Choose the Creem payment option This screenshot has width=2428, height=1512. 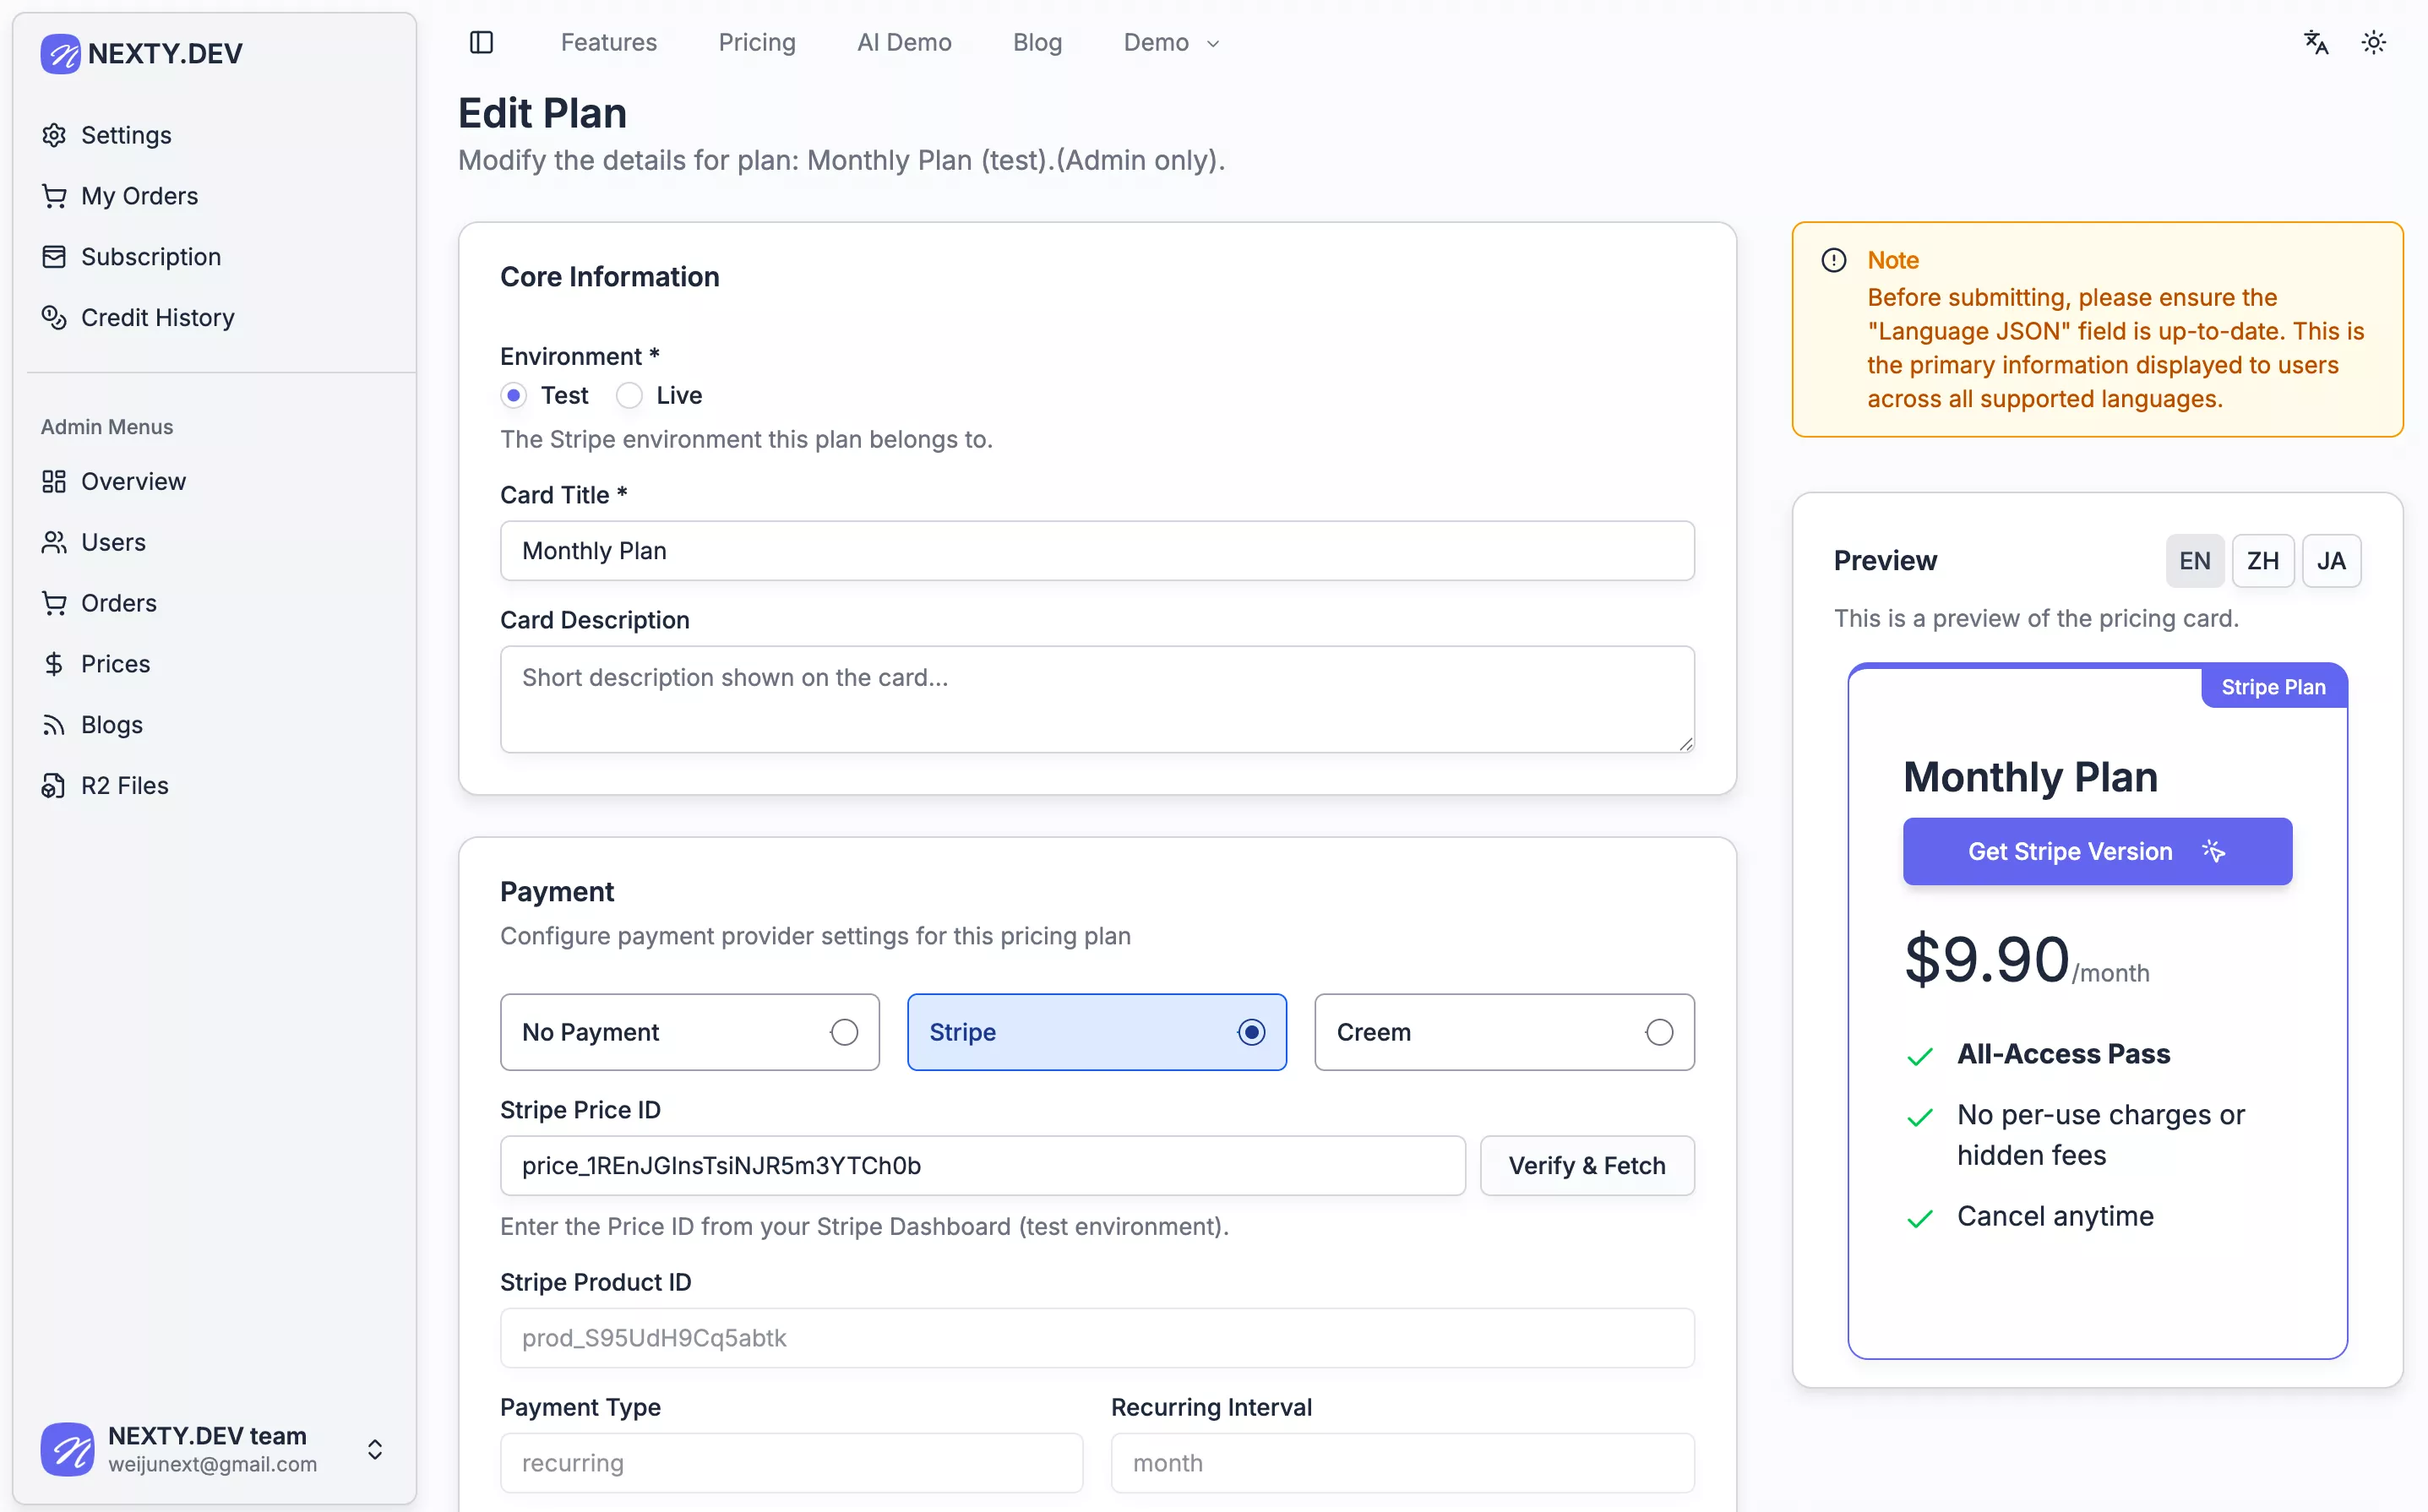click(1503, 1032)
